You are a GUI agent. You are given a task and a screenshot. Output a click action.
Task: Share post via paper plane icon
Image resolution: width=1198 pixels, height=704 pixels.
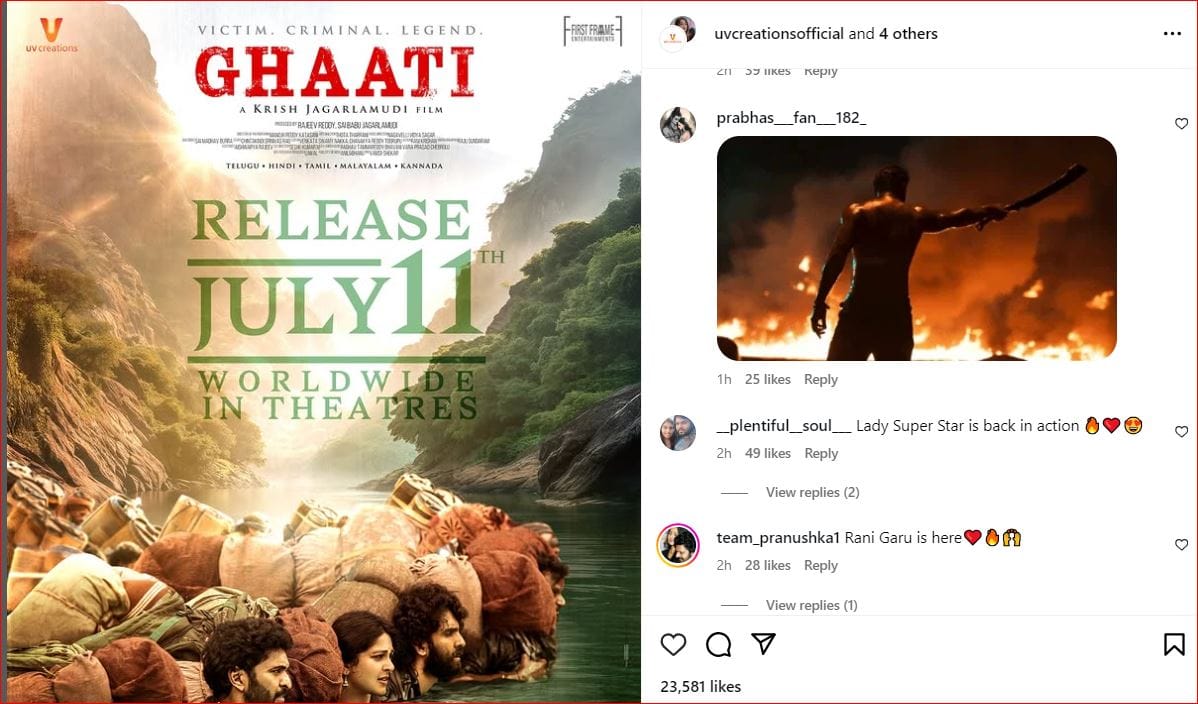pyautogui.click(x=763, y=644)
